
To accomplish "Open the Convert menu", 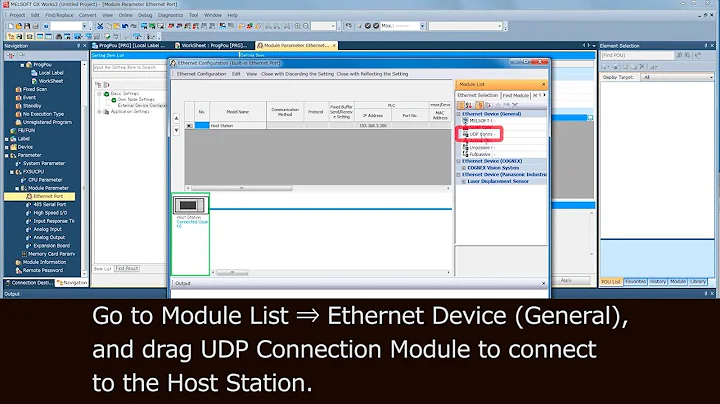I will click(87, 15).
